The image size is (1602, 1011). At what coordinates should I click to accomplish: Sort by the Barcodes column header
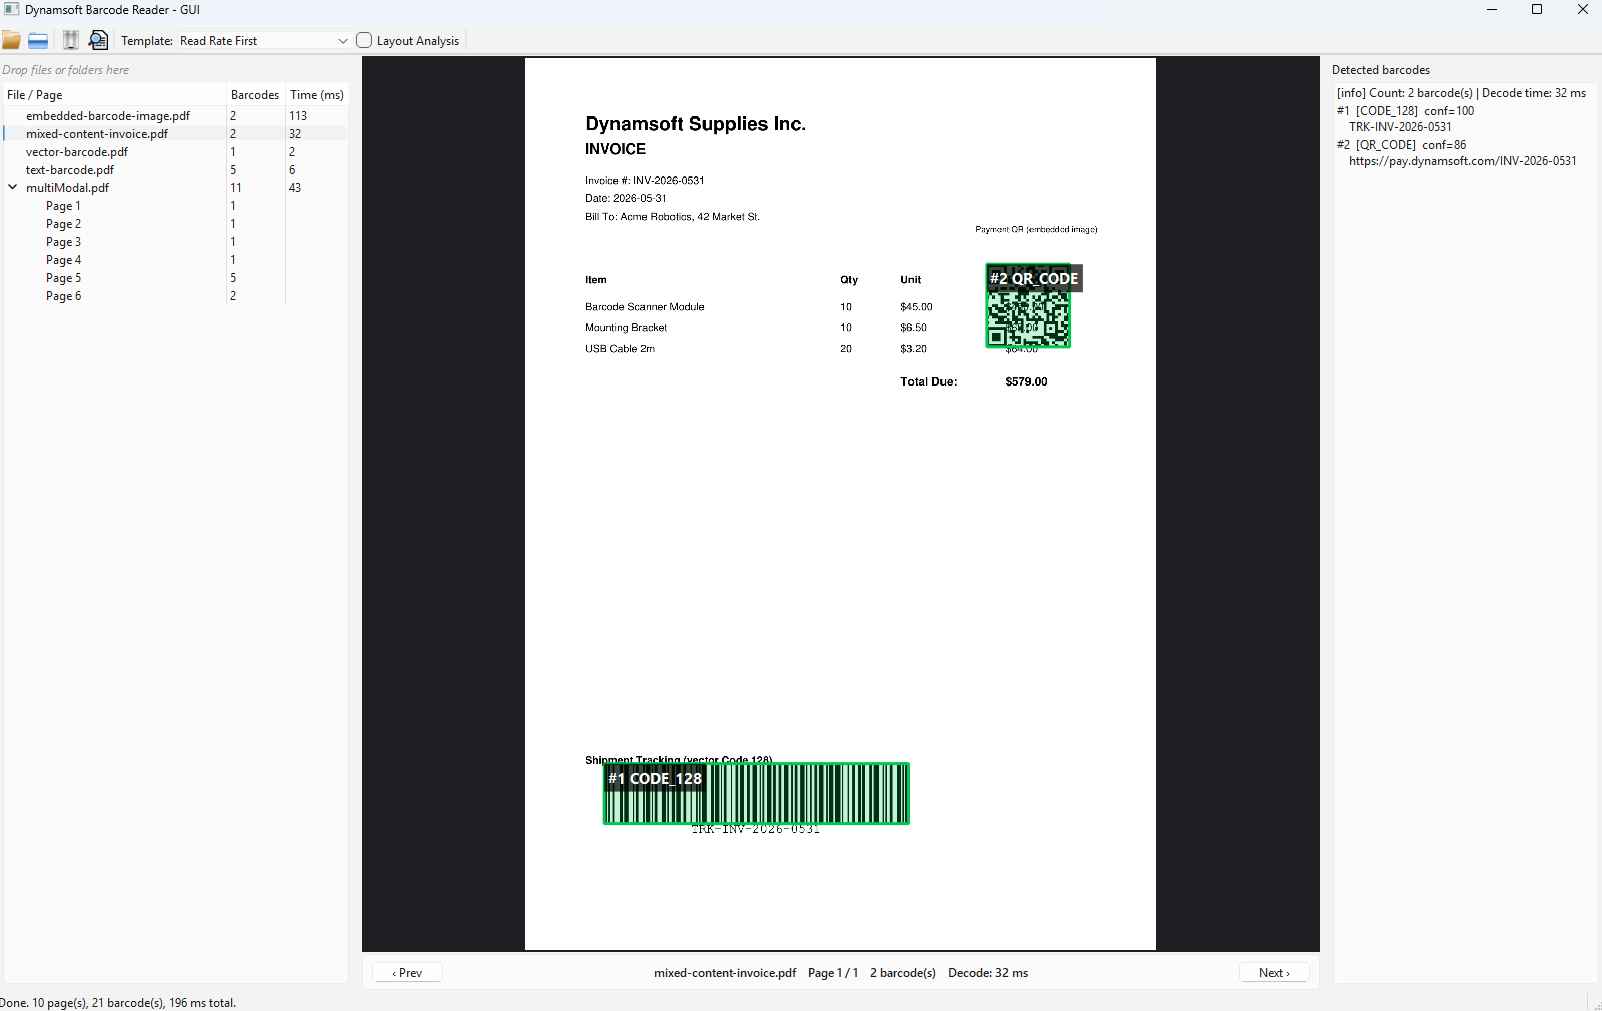click(x=255, y=95)
